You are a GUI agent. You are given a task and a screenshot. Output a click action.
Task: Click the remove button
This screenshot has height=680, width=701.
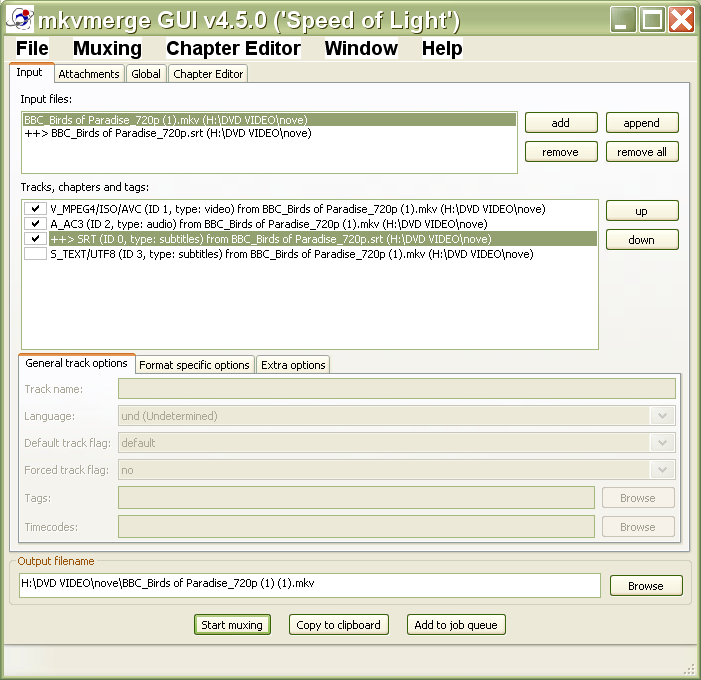click(x=561, y=152)
